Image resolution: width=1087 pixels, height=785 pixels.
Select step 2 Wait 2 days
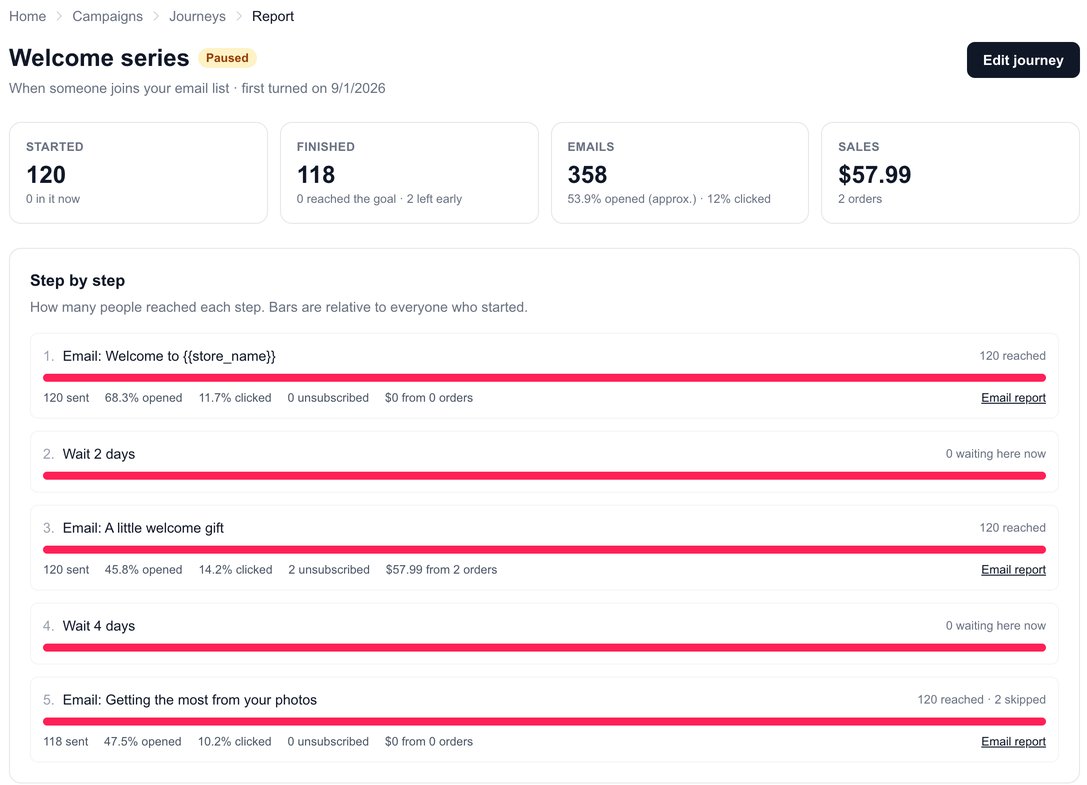544,462
